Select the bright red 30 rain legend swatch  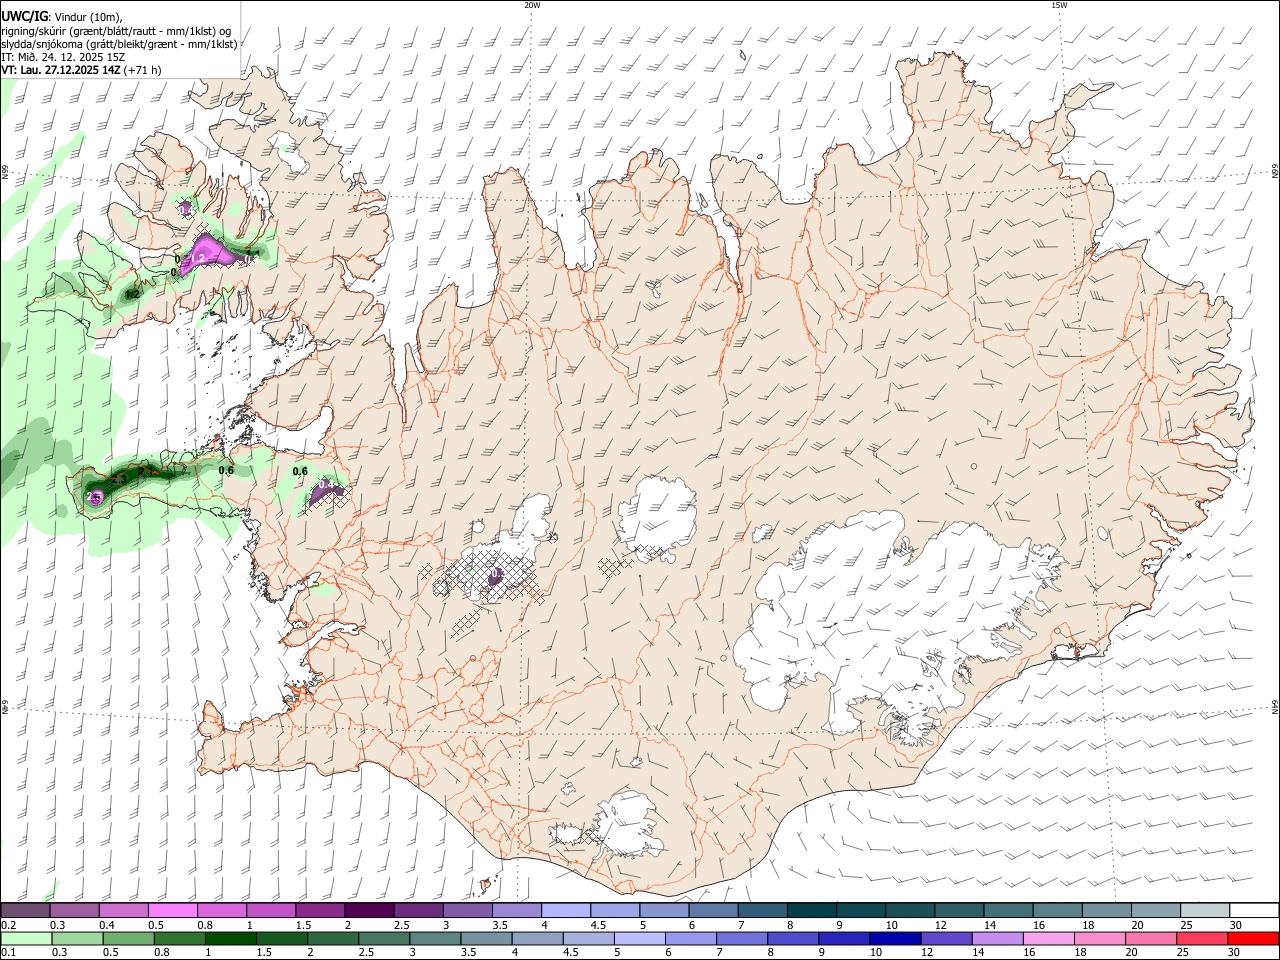tap(1254, 939)
